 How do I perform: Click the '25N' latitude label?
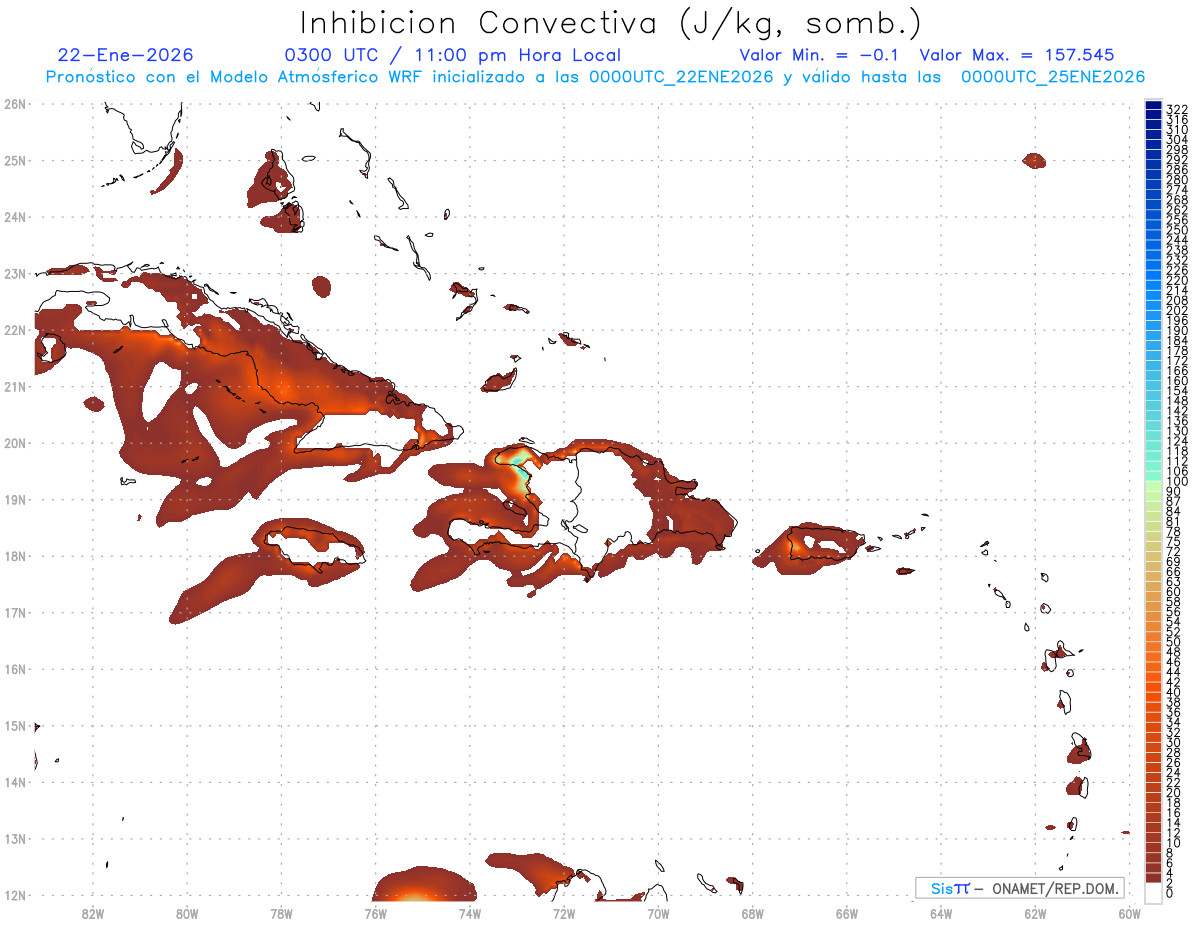pyautogui.click(x=14, y=160)
